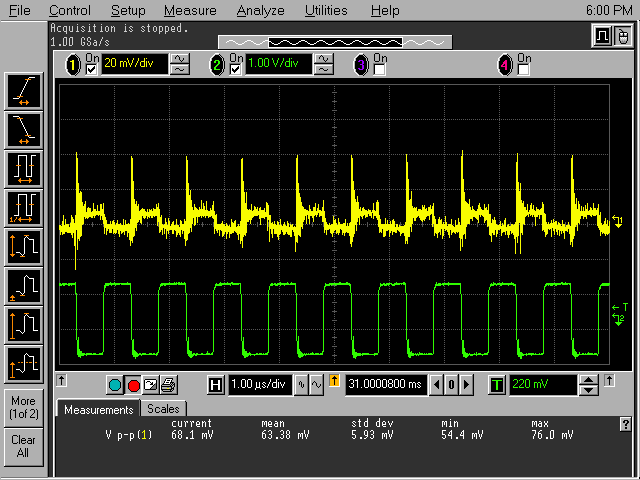Image resolution: width=640 pixels, height=480 pixels.
Task: Click the Clear All button
Action: [23, 446]
